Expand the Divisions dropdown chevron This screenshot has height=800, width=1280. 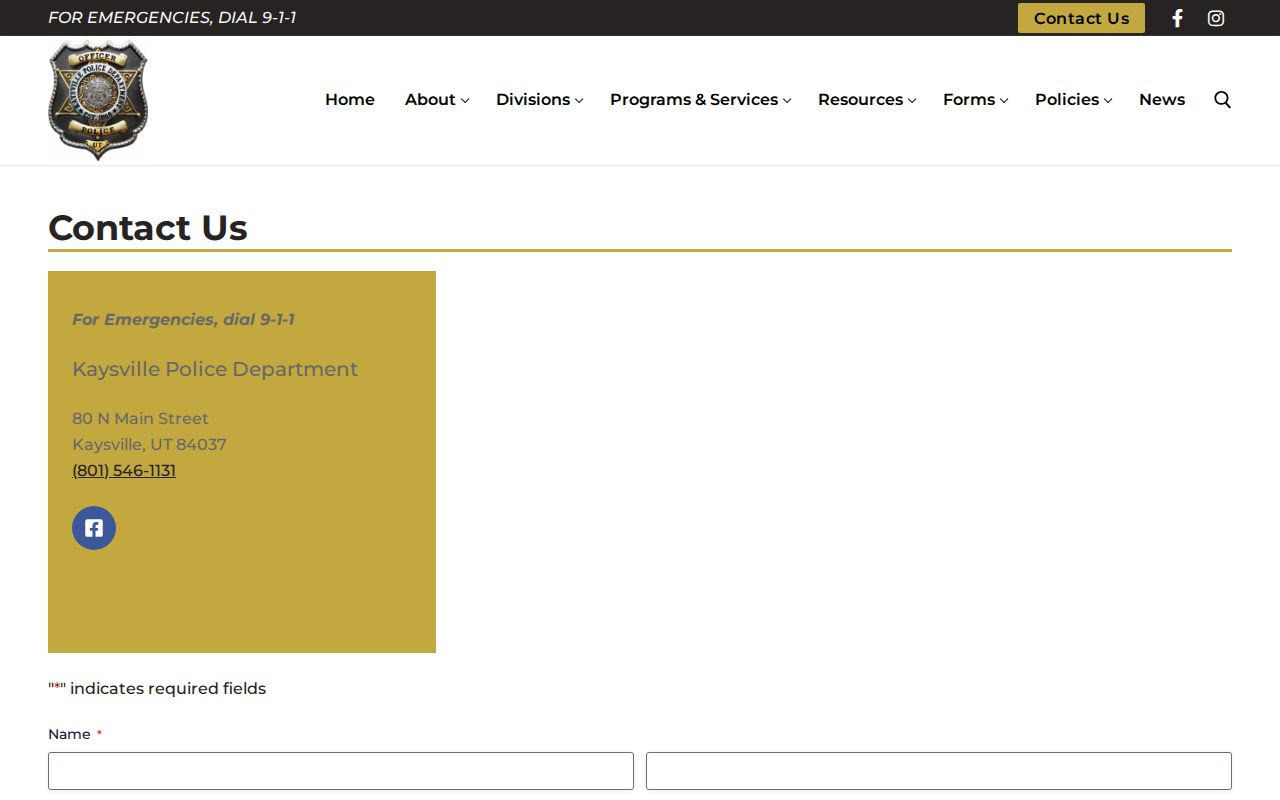pos(579,100)
